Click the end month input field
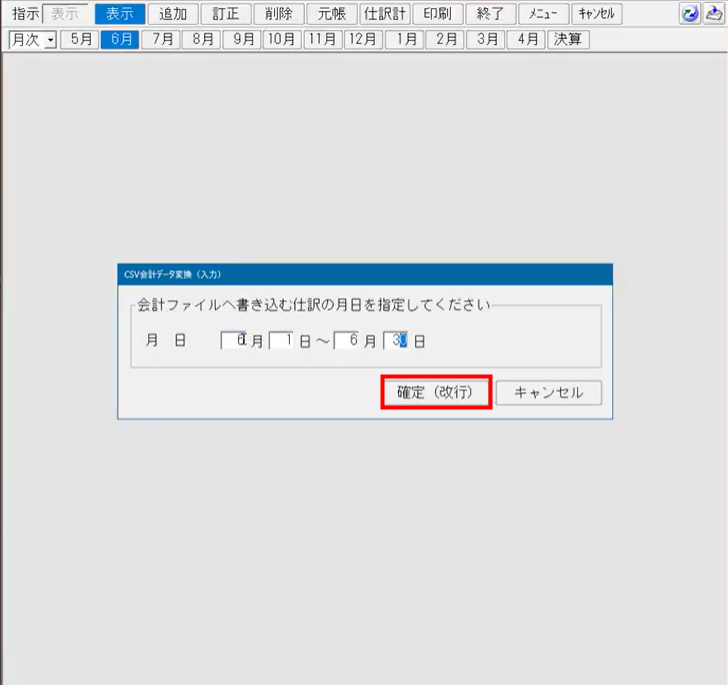 click(x=347, y=340)
